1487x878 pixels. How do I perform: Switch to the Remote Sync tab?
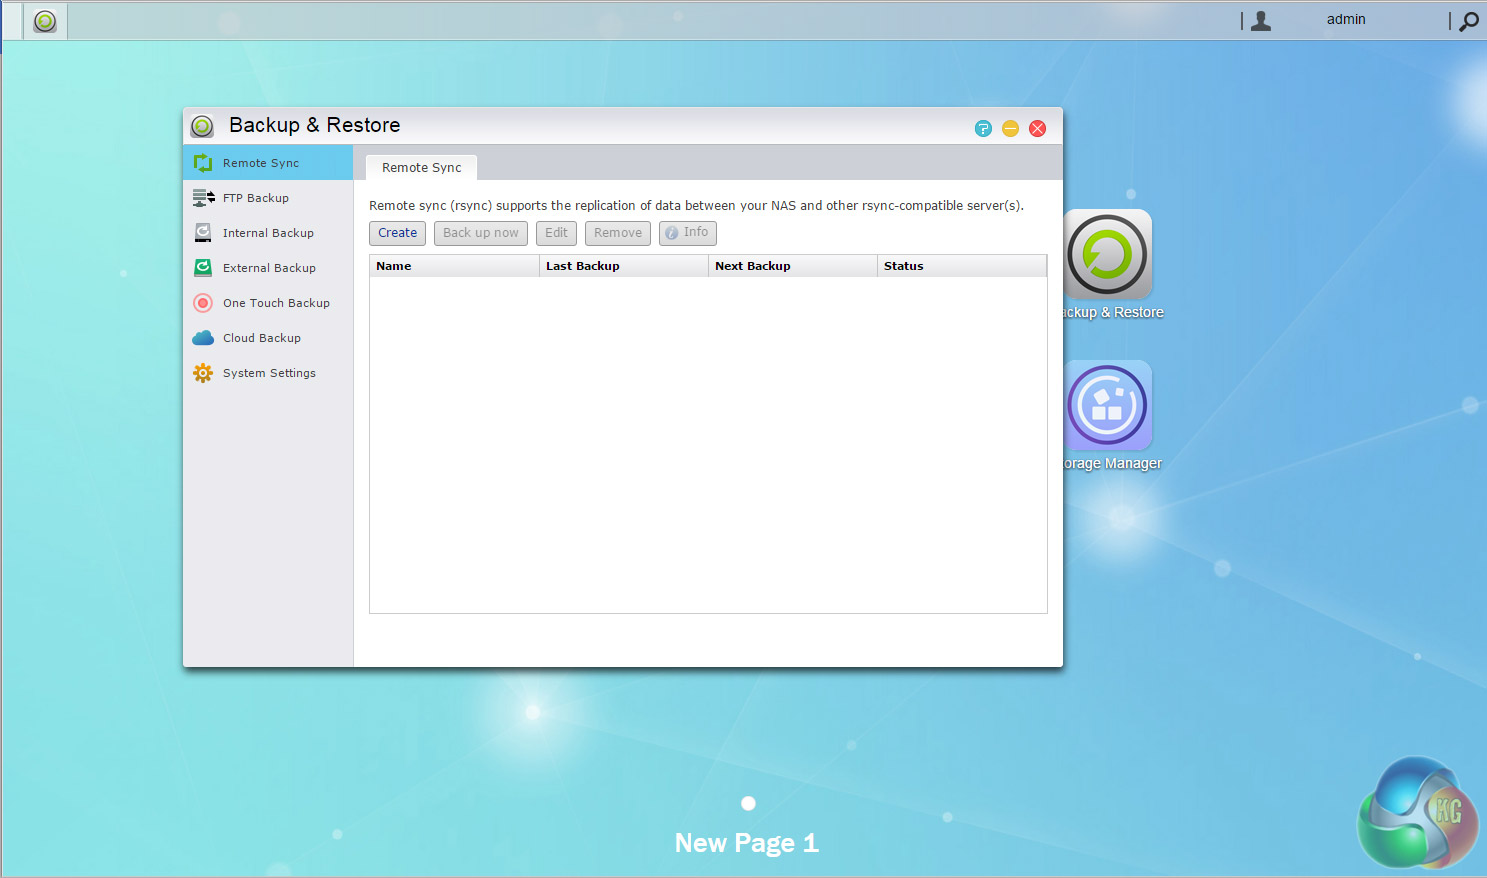(x=421, y=168)
